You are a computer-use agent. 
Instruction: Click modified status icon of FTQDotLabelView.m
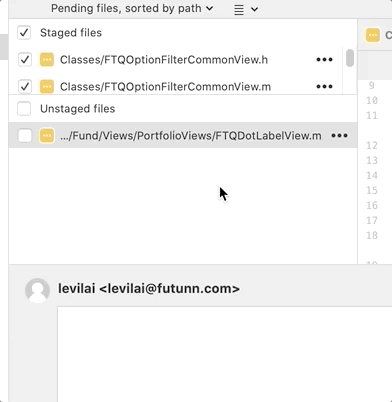coord(47,136)
